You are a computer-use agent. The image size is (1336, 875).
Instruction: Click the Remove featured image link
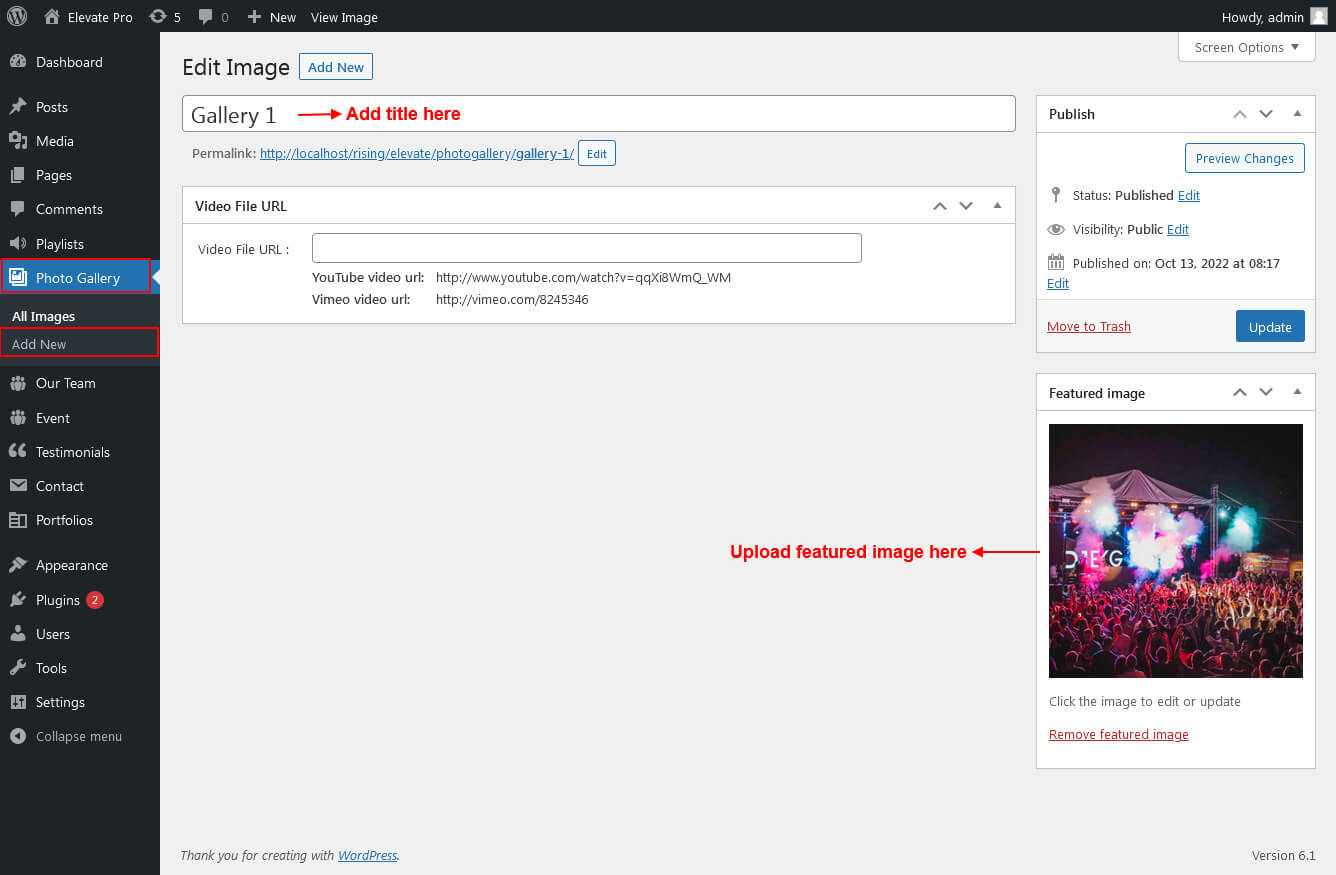click(x=1118, y=734)
